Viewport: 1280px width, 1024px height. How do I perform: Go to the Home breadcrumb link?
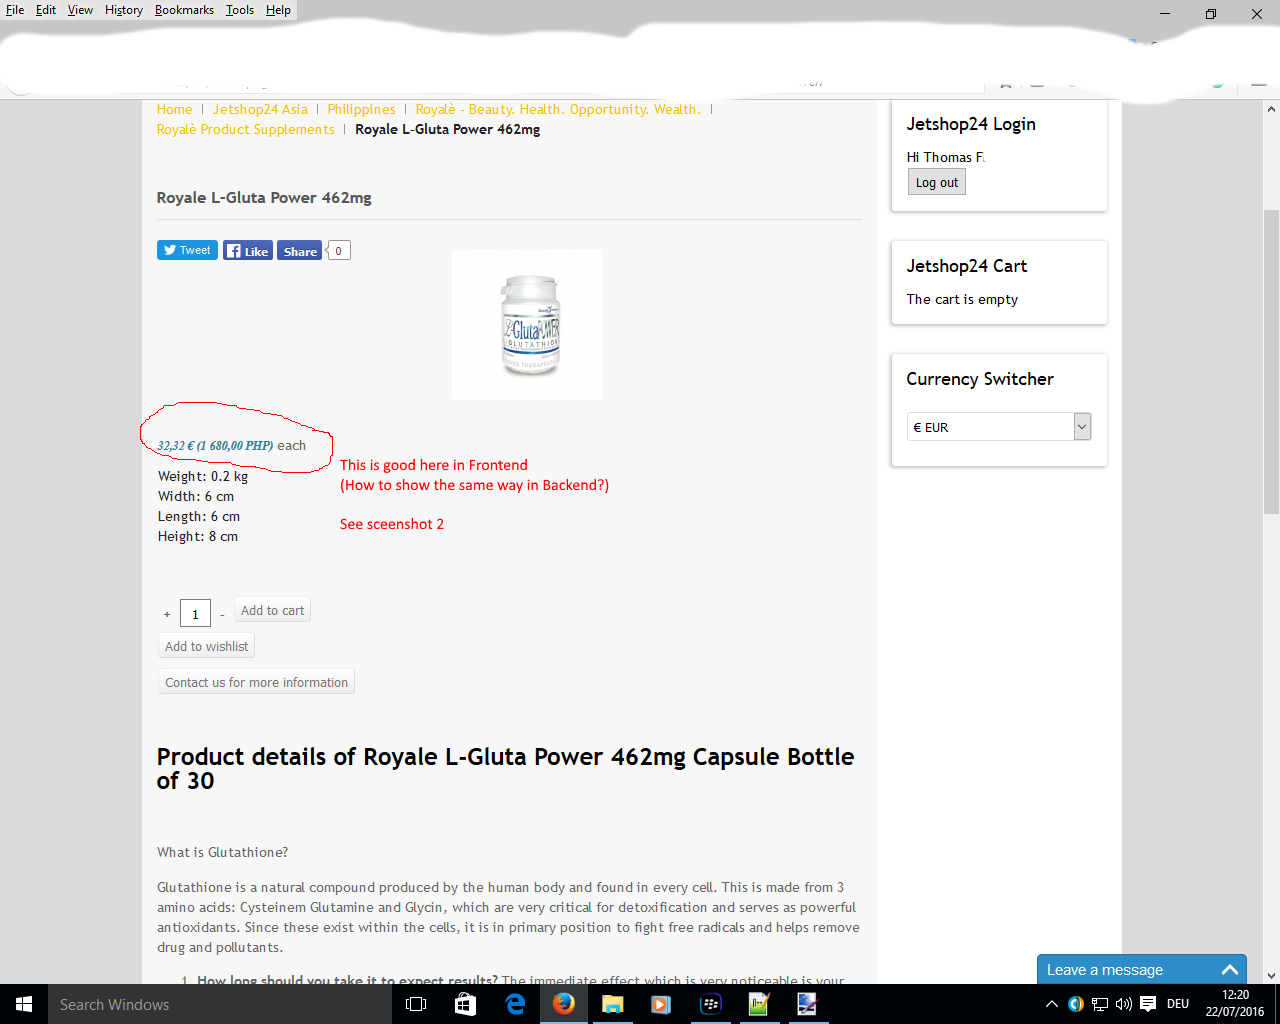click(174, 109)
